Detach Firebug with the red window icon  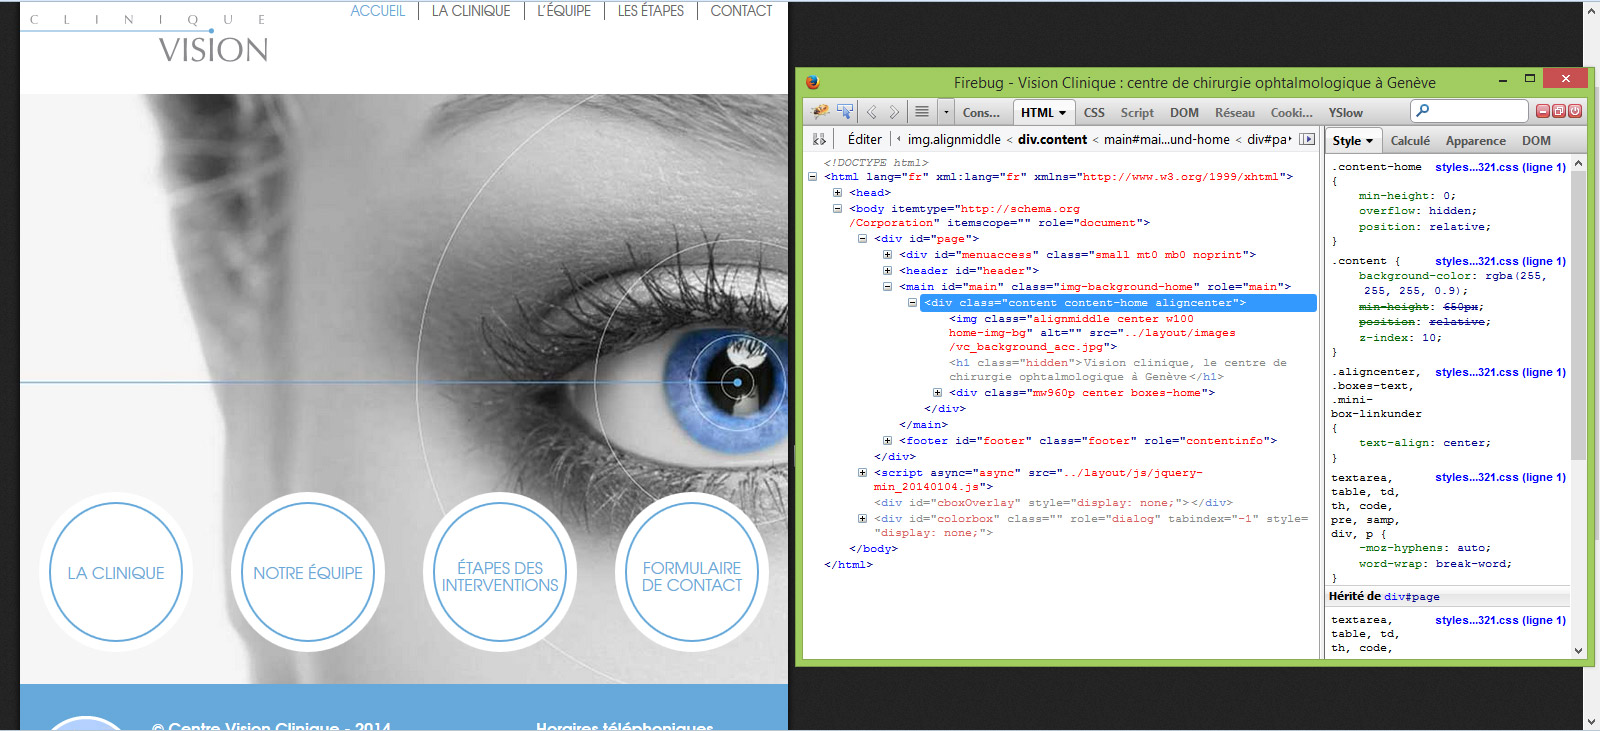tap(1559, 111)
